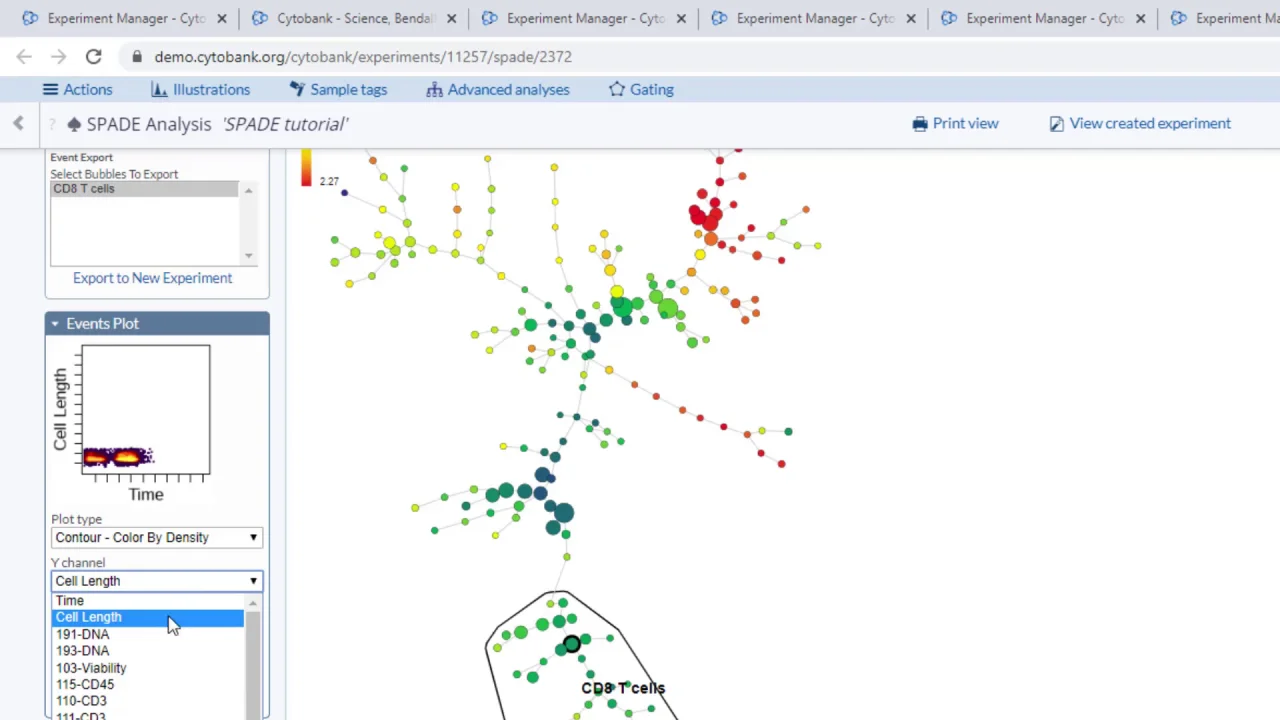Open the Gating star menu

tap(641, 89)
